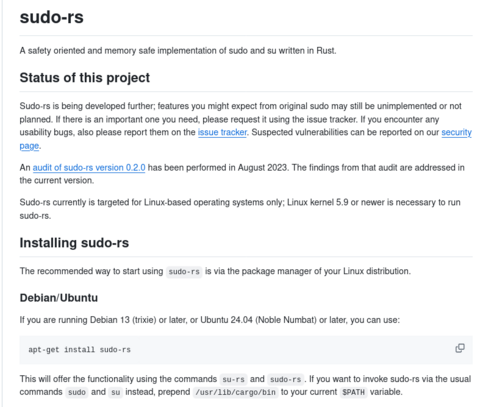The height and width of the screenshot is (407, 480).
Task: Click the project description line mentioning Rust
Action: click(178, 51)
